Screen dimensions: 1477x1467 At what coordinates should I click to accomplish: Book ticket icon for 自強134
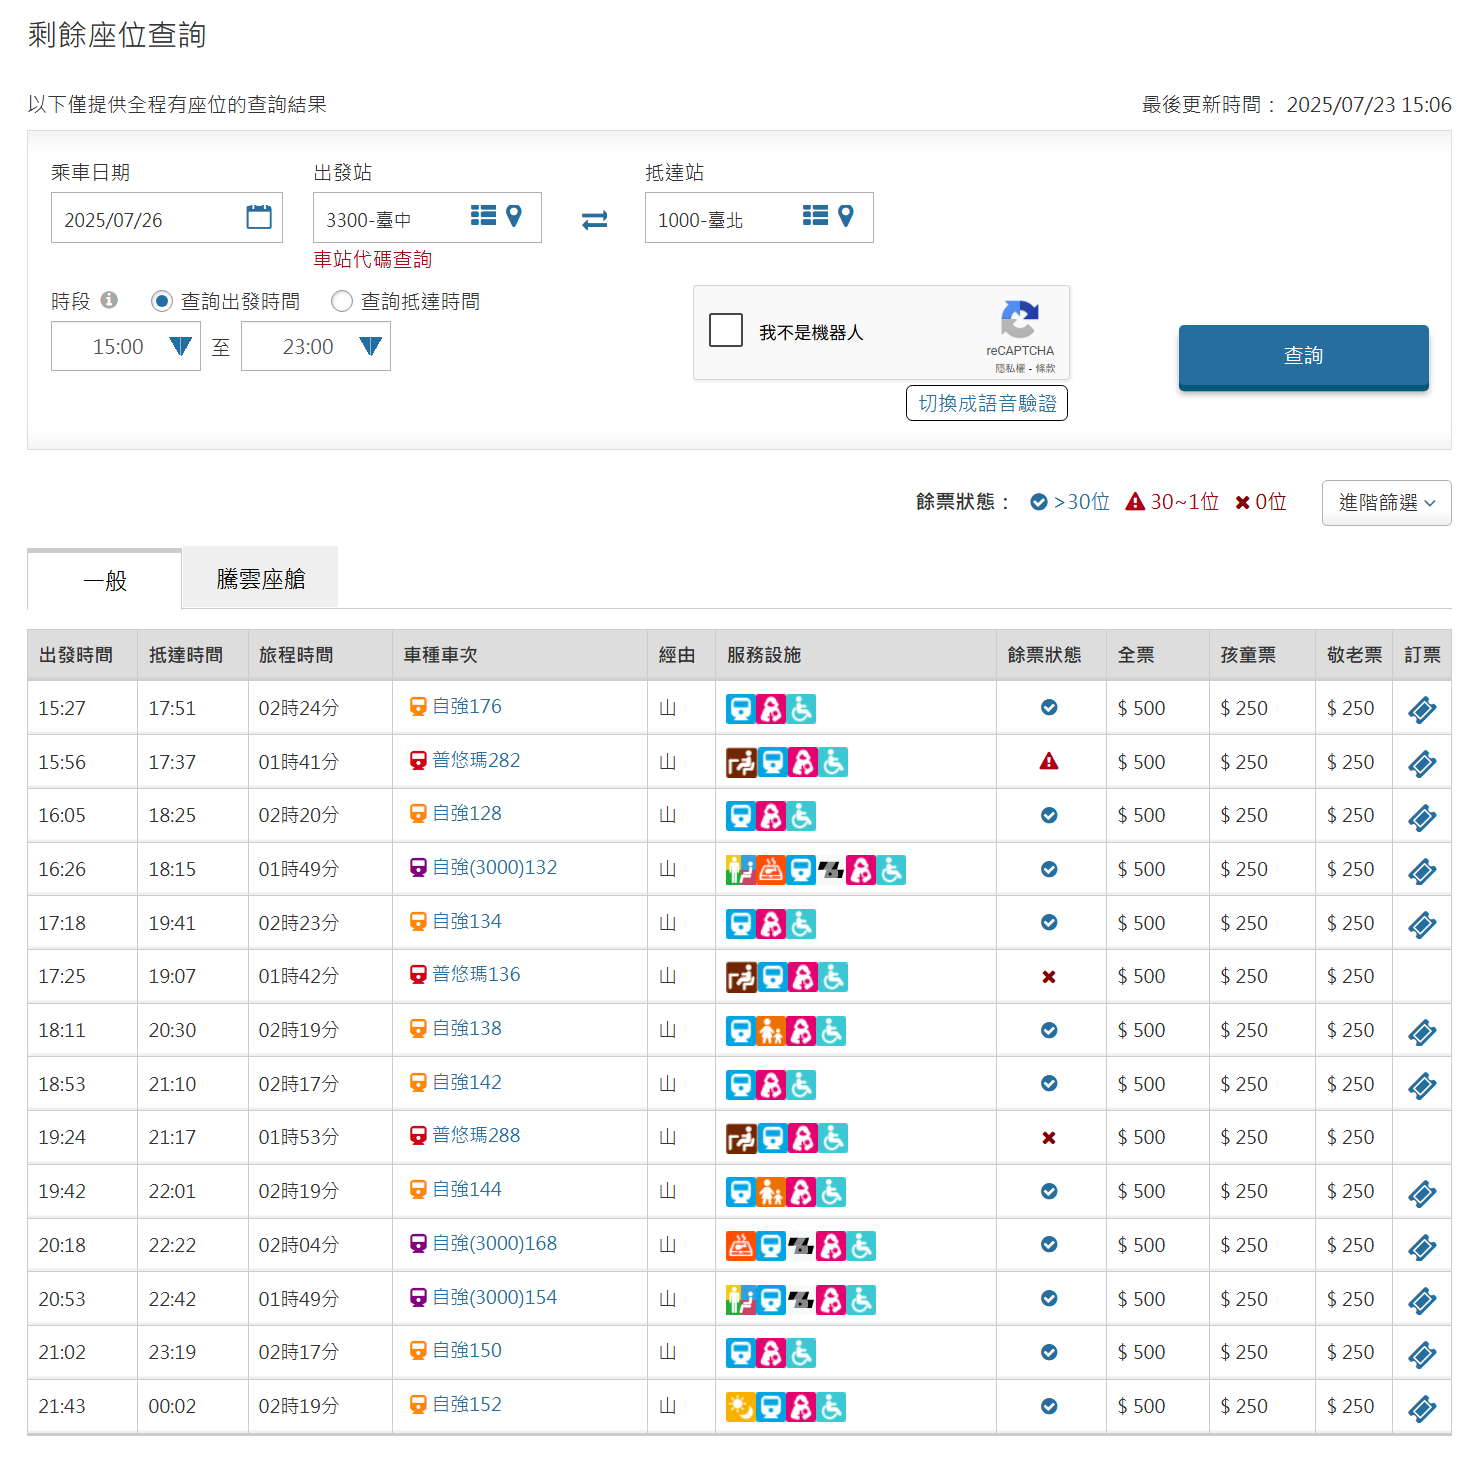click(x=1422, y=925)
